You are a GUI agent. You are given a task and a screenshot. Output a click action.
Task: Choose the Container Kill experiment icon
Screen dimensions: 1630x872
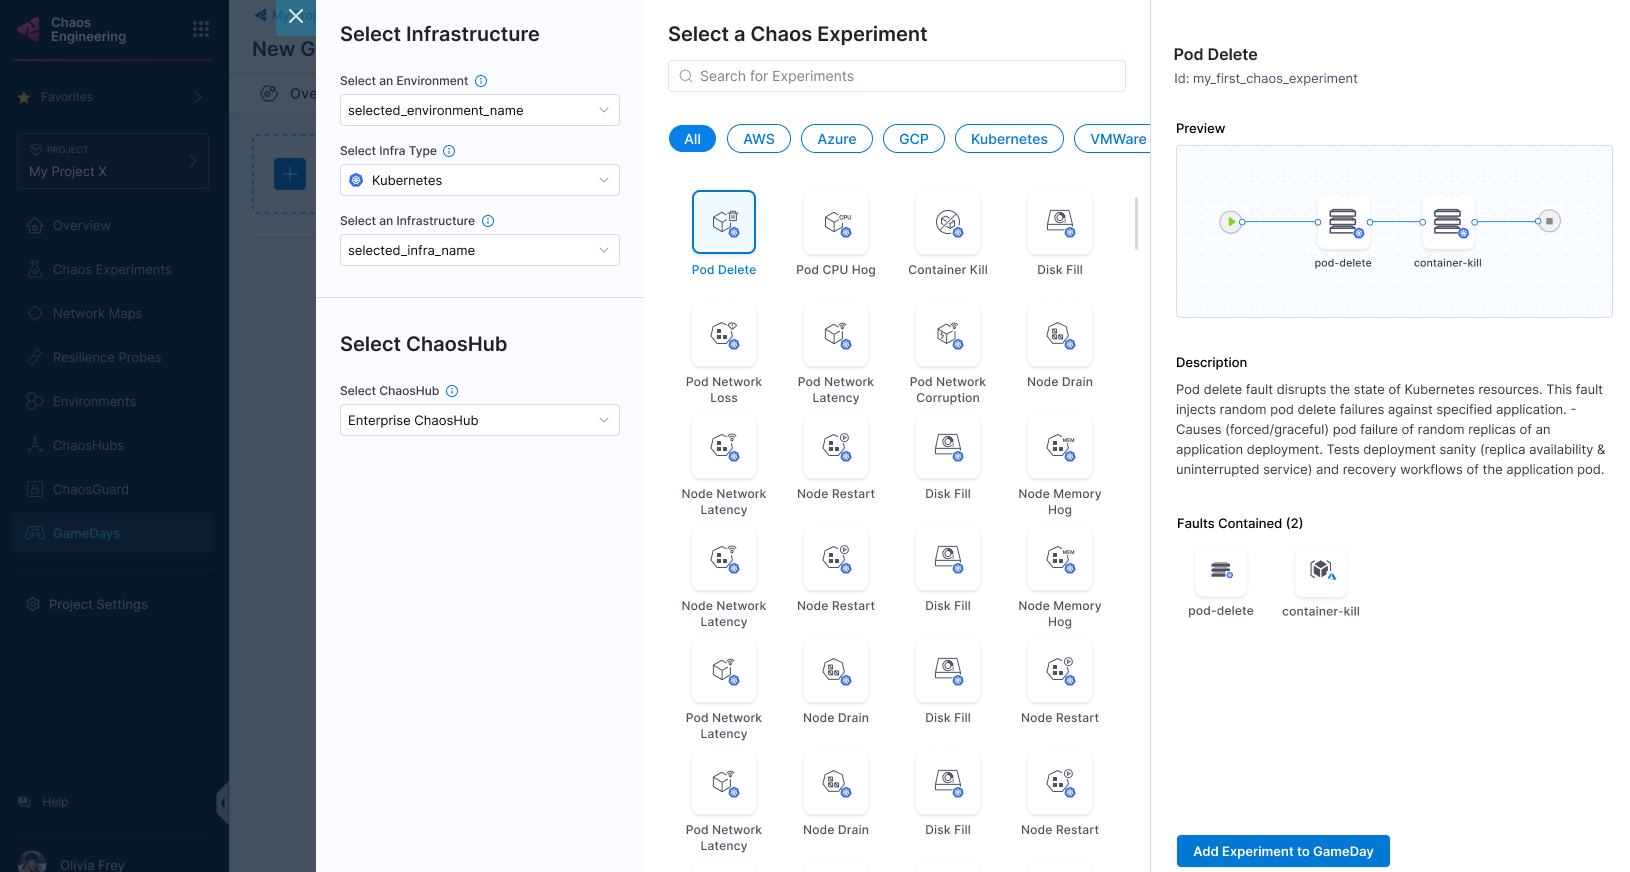click(948, 222)
